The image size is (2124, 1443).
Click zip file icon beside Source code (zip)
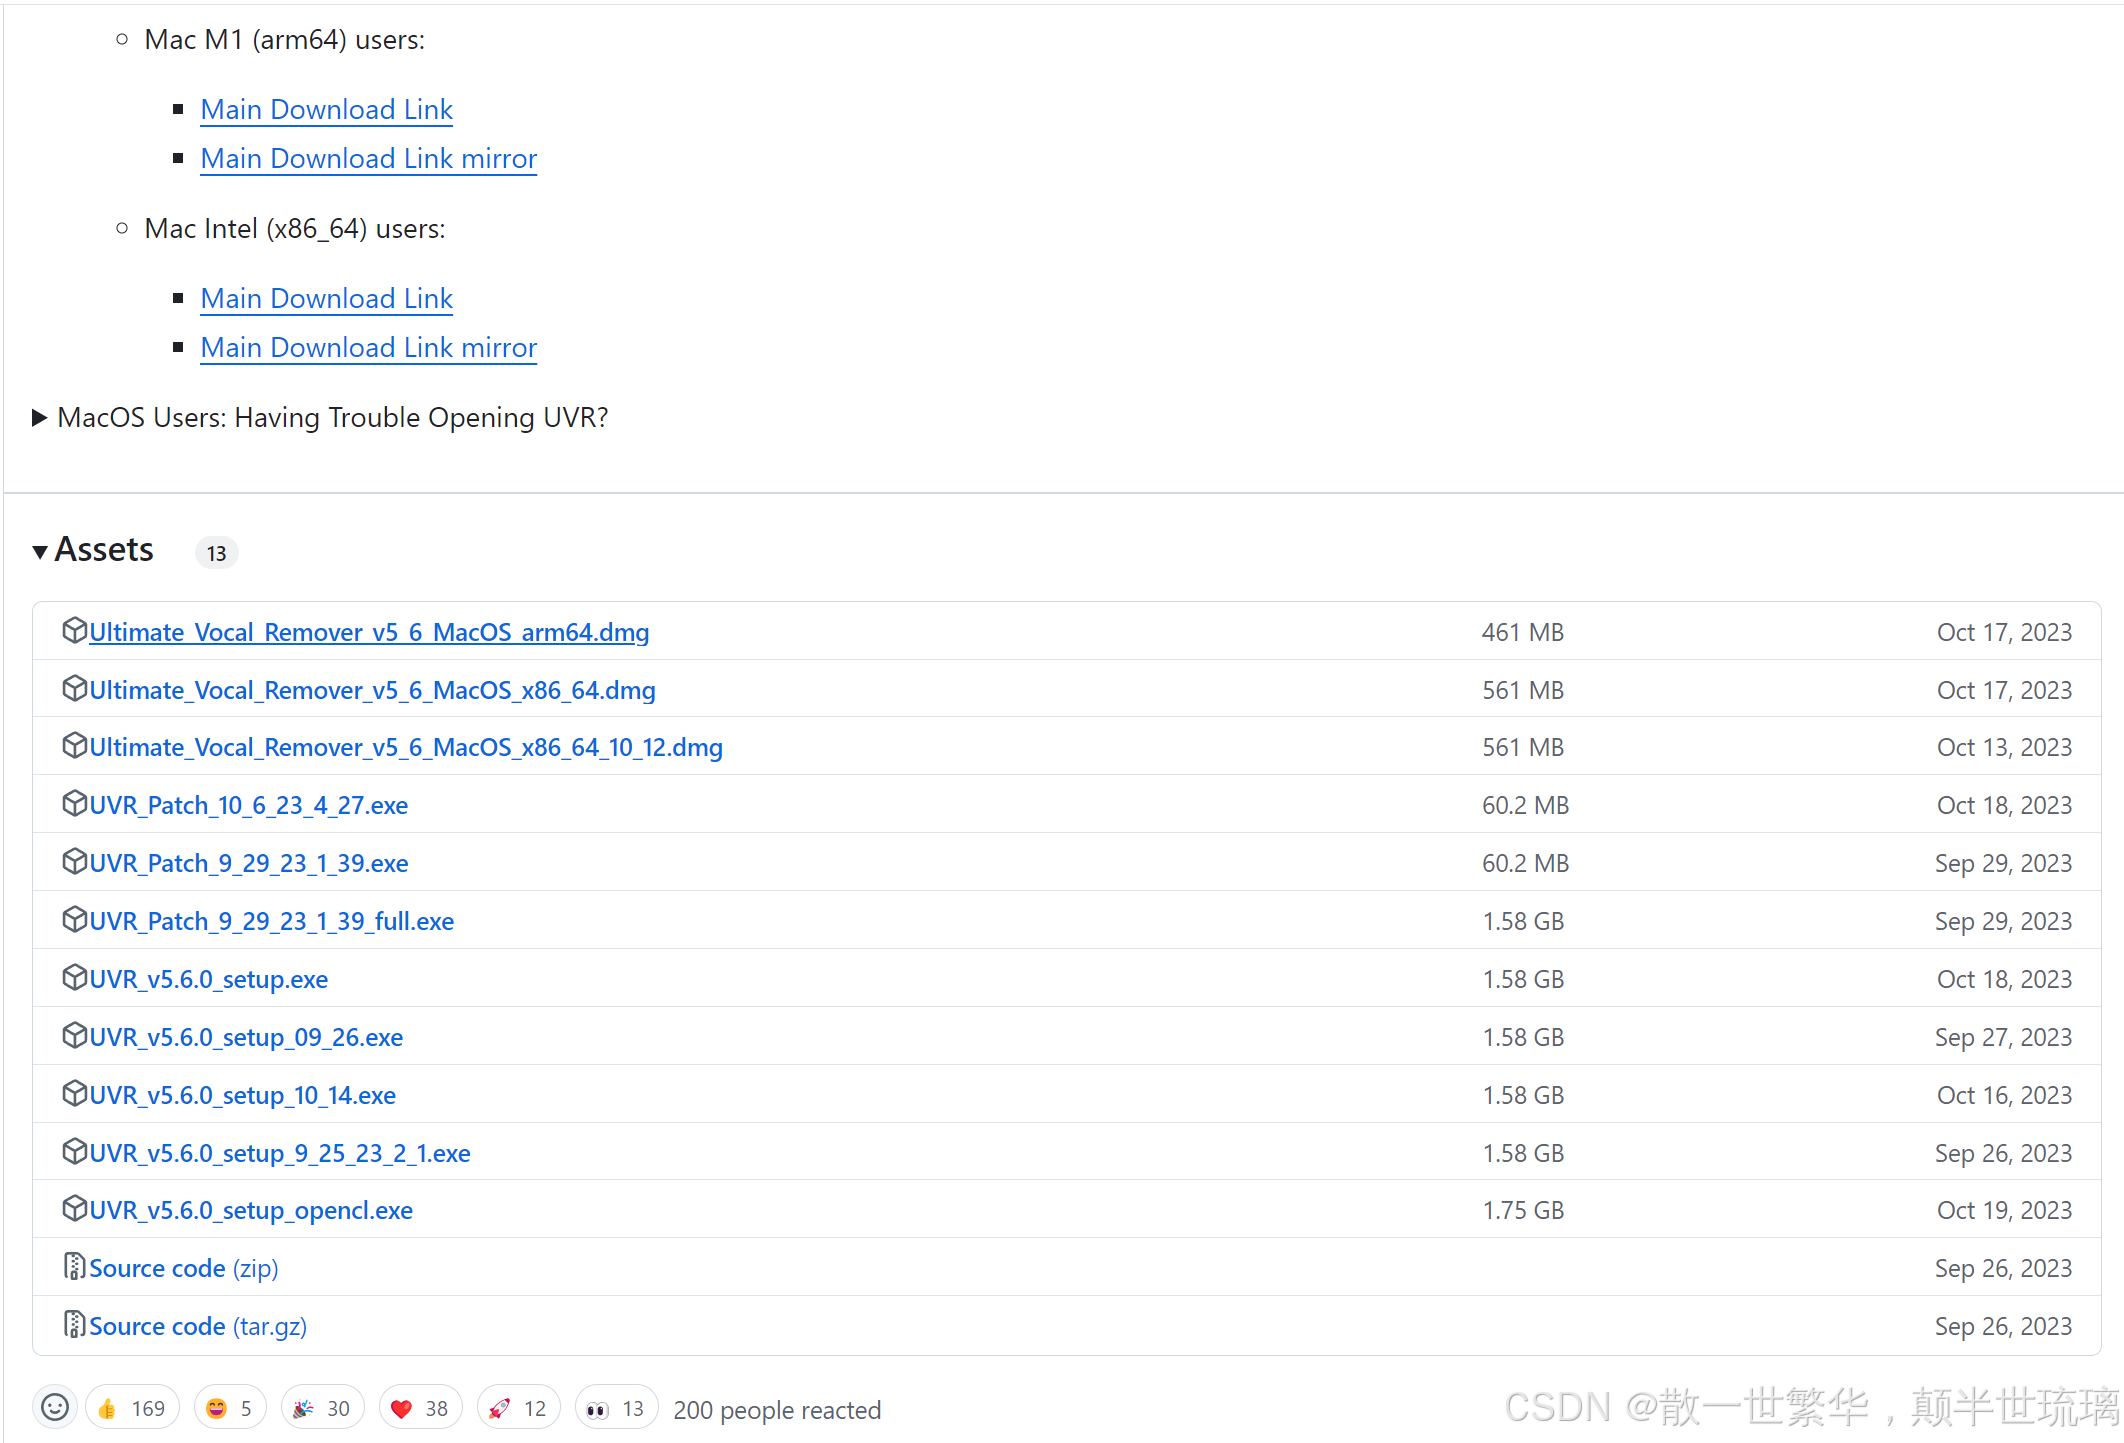[74, 1266]
